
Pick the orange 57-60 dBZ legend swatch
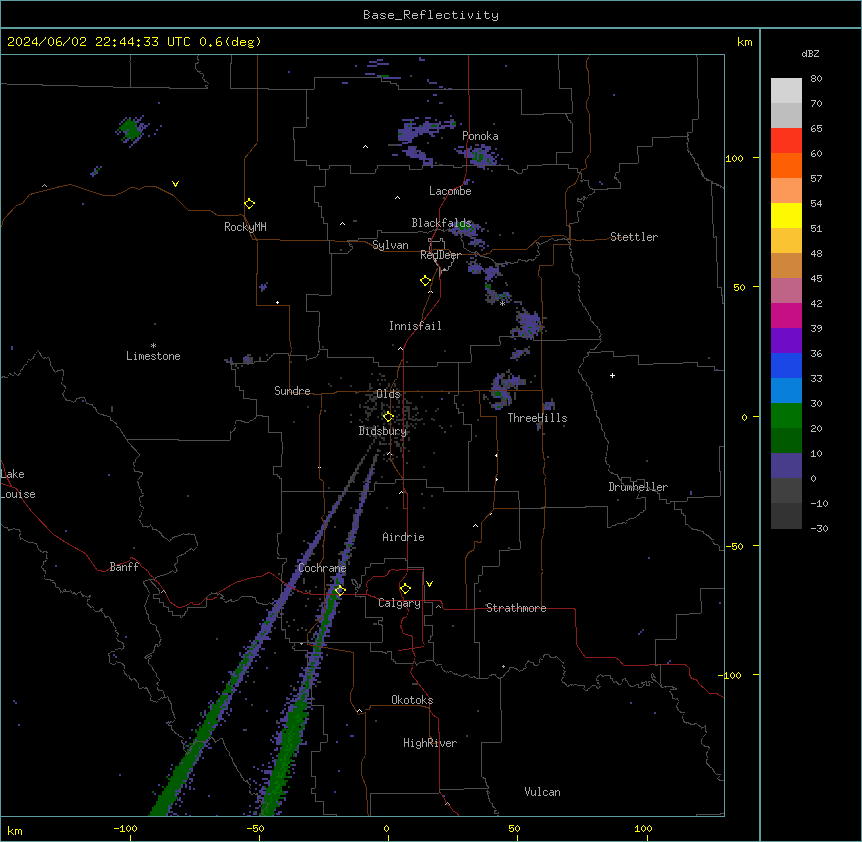(786, 165)
